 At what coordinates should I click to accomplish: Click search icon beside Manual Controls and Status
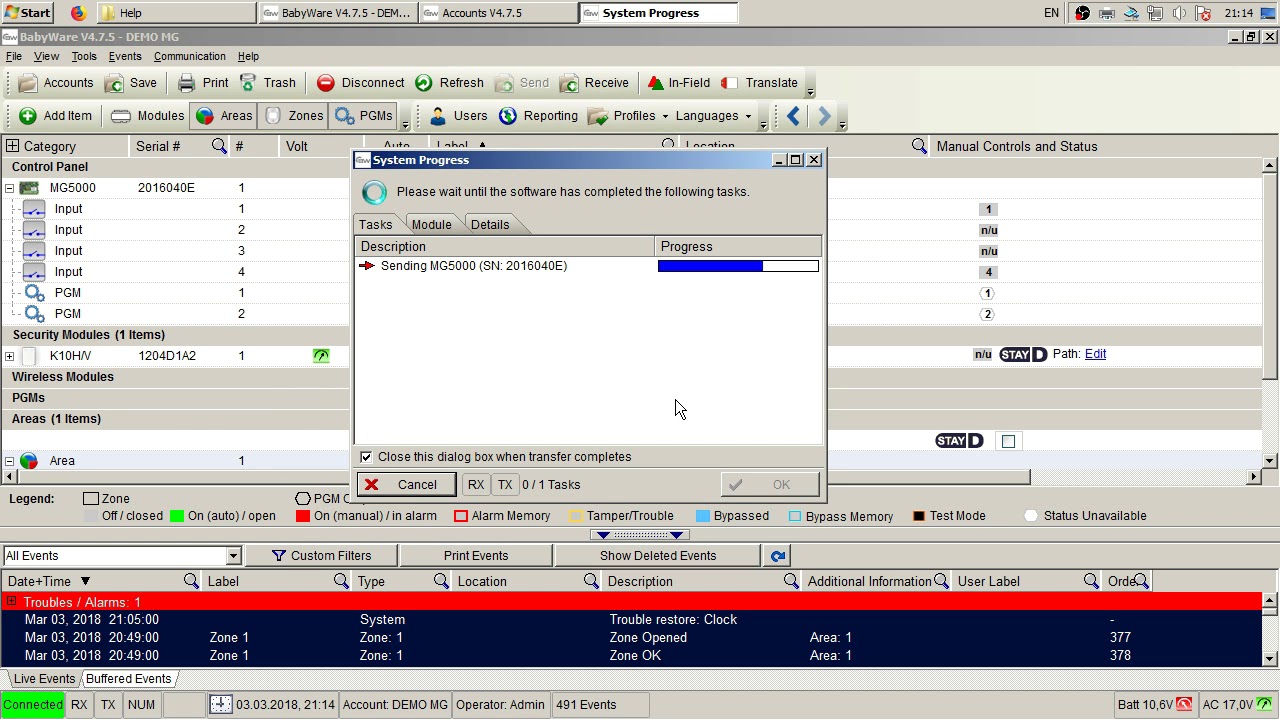(x=919, y=146)
